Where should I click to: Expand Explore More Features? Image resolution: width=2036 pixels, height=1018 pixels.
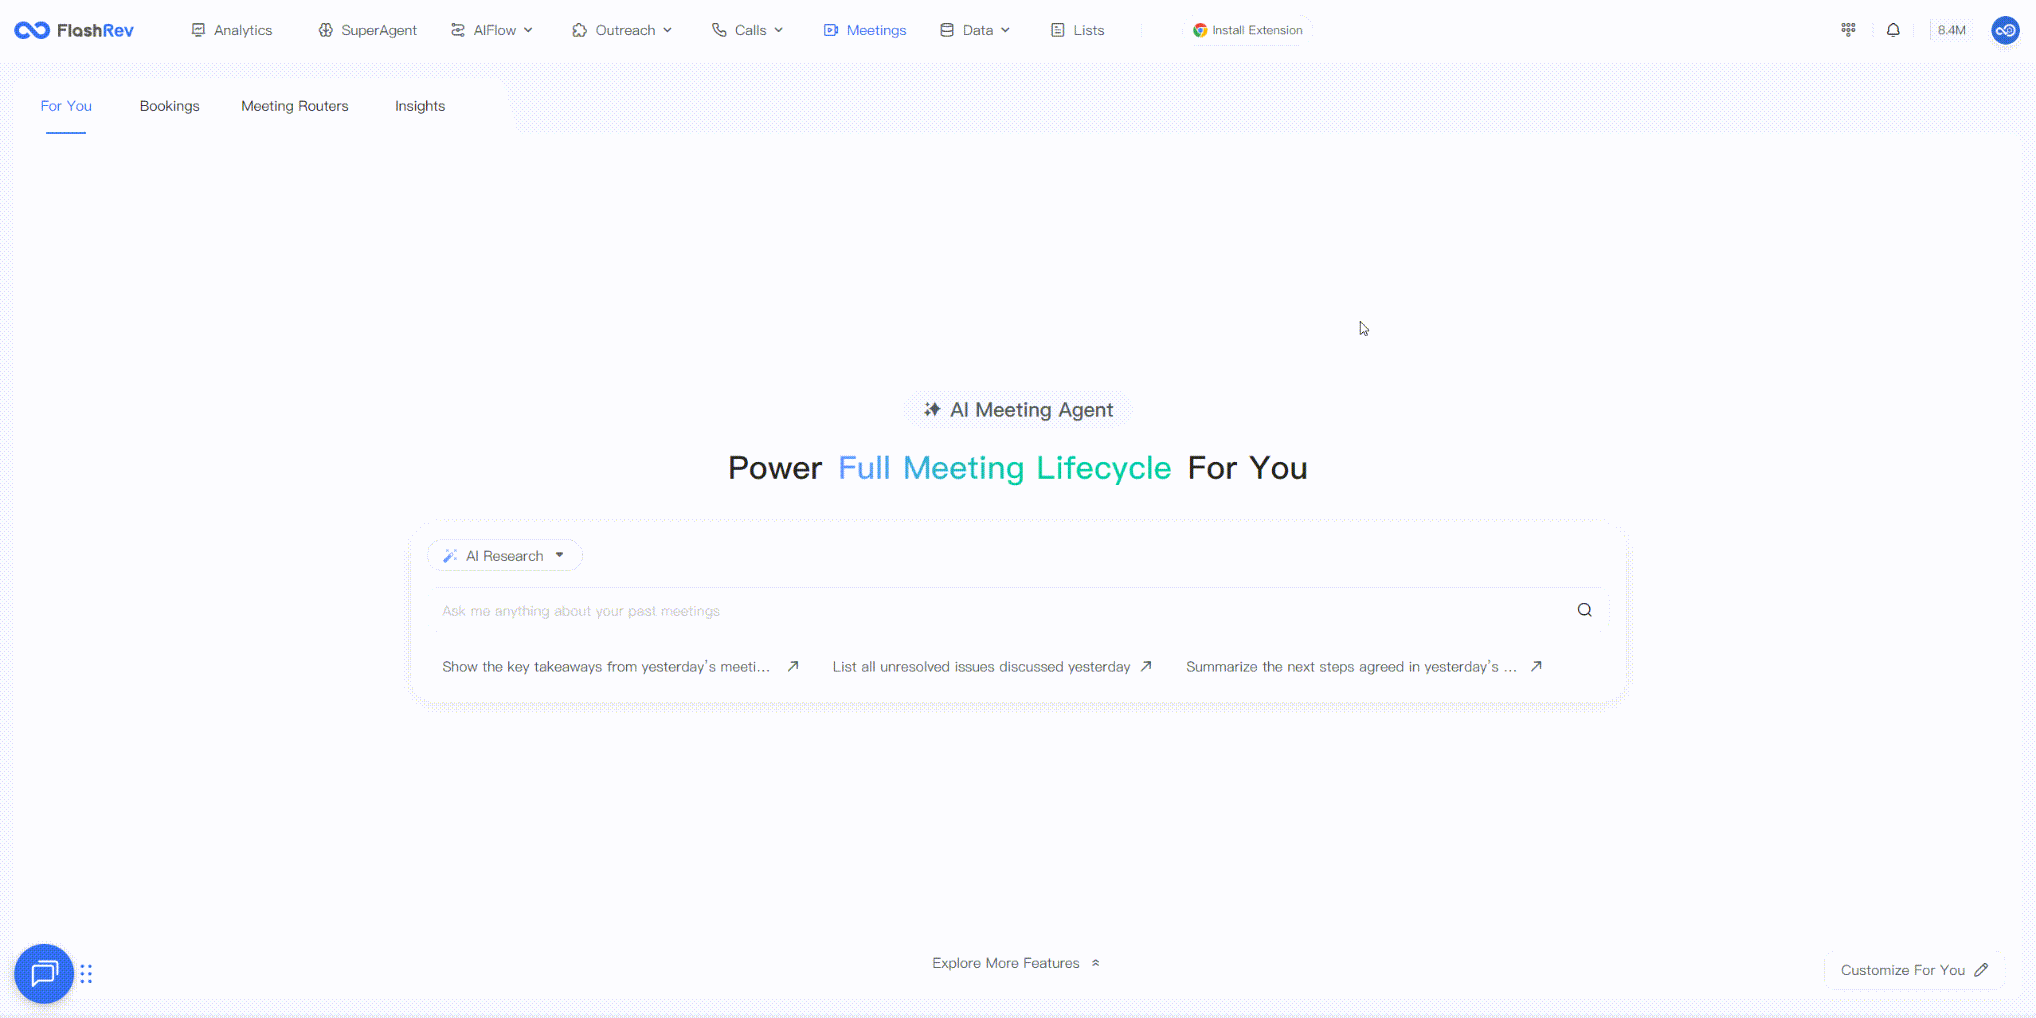point(1016,963)
